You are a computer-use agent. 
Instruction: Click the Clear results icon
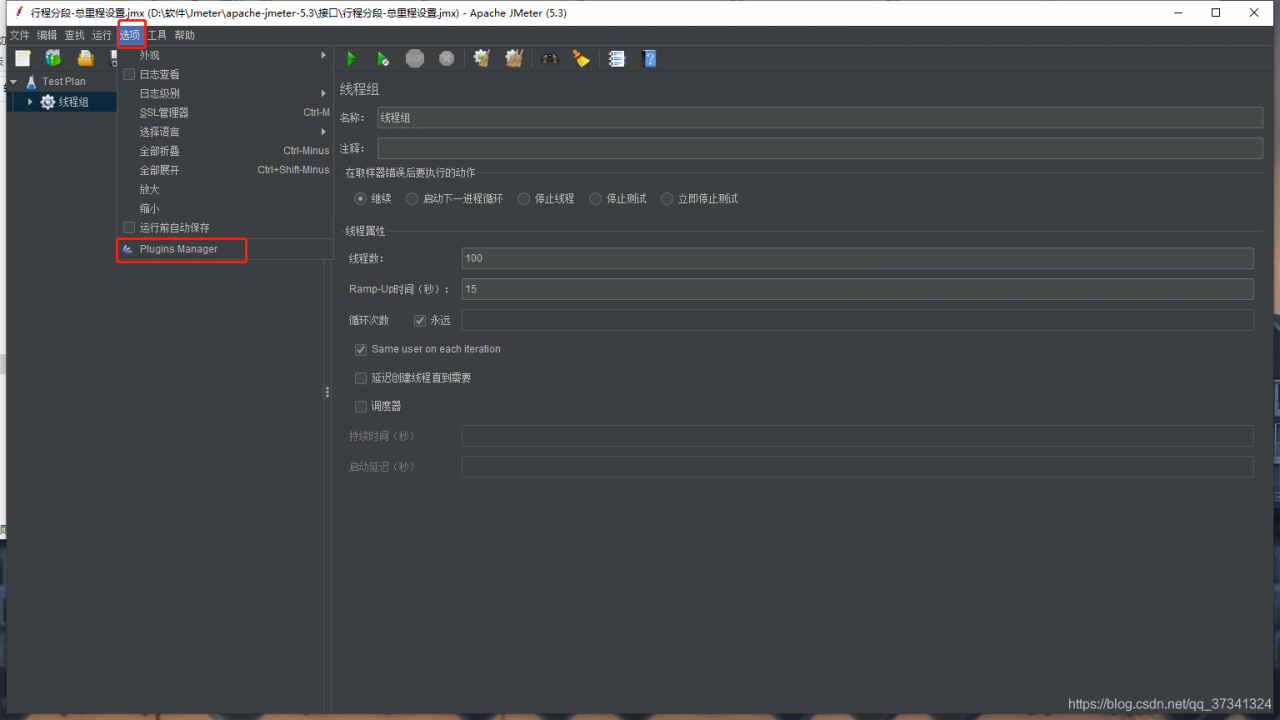point(482,59)
